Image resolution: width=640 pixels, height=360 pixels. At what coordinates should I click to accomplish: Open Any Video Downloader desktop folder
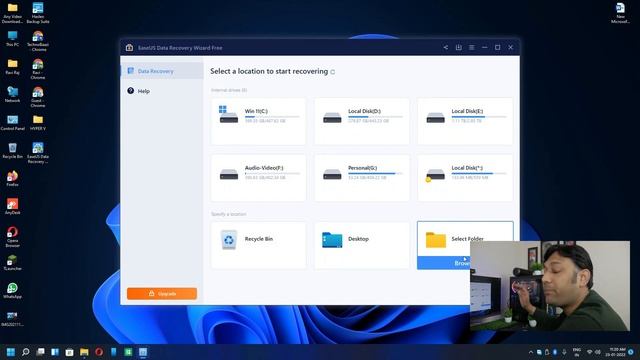click(x=12, y=13)
